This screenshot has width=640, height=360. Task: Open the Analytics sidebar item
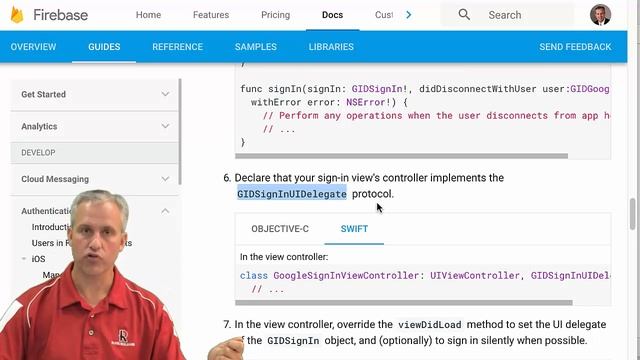point(39,127)
